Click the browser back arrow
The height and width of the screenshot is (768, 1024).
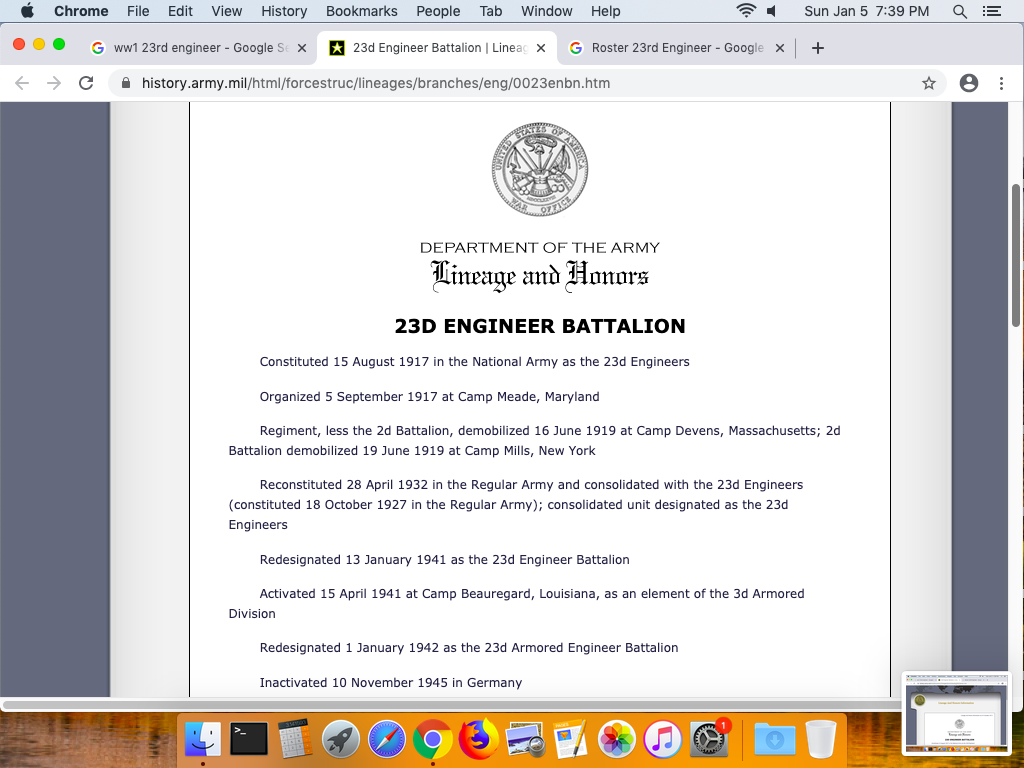tap(22, 84)
